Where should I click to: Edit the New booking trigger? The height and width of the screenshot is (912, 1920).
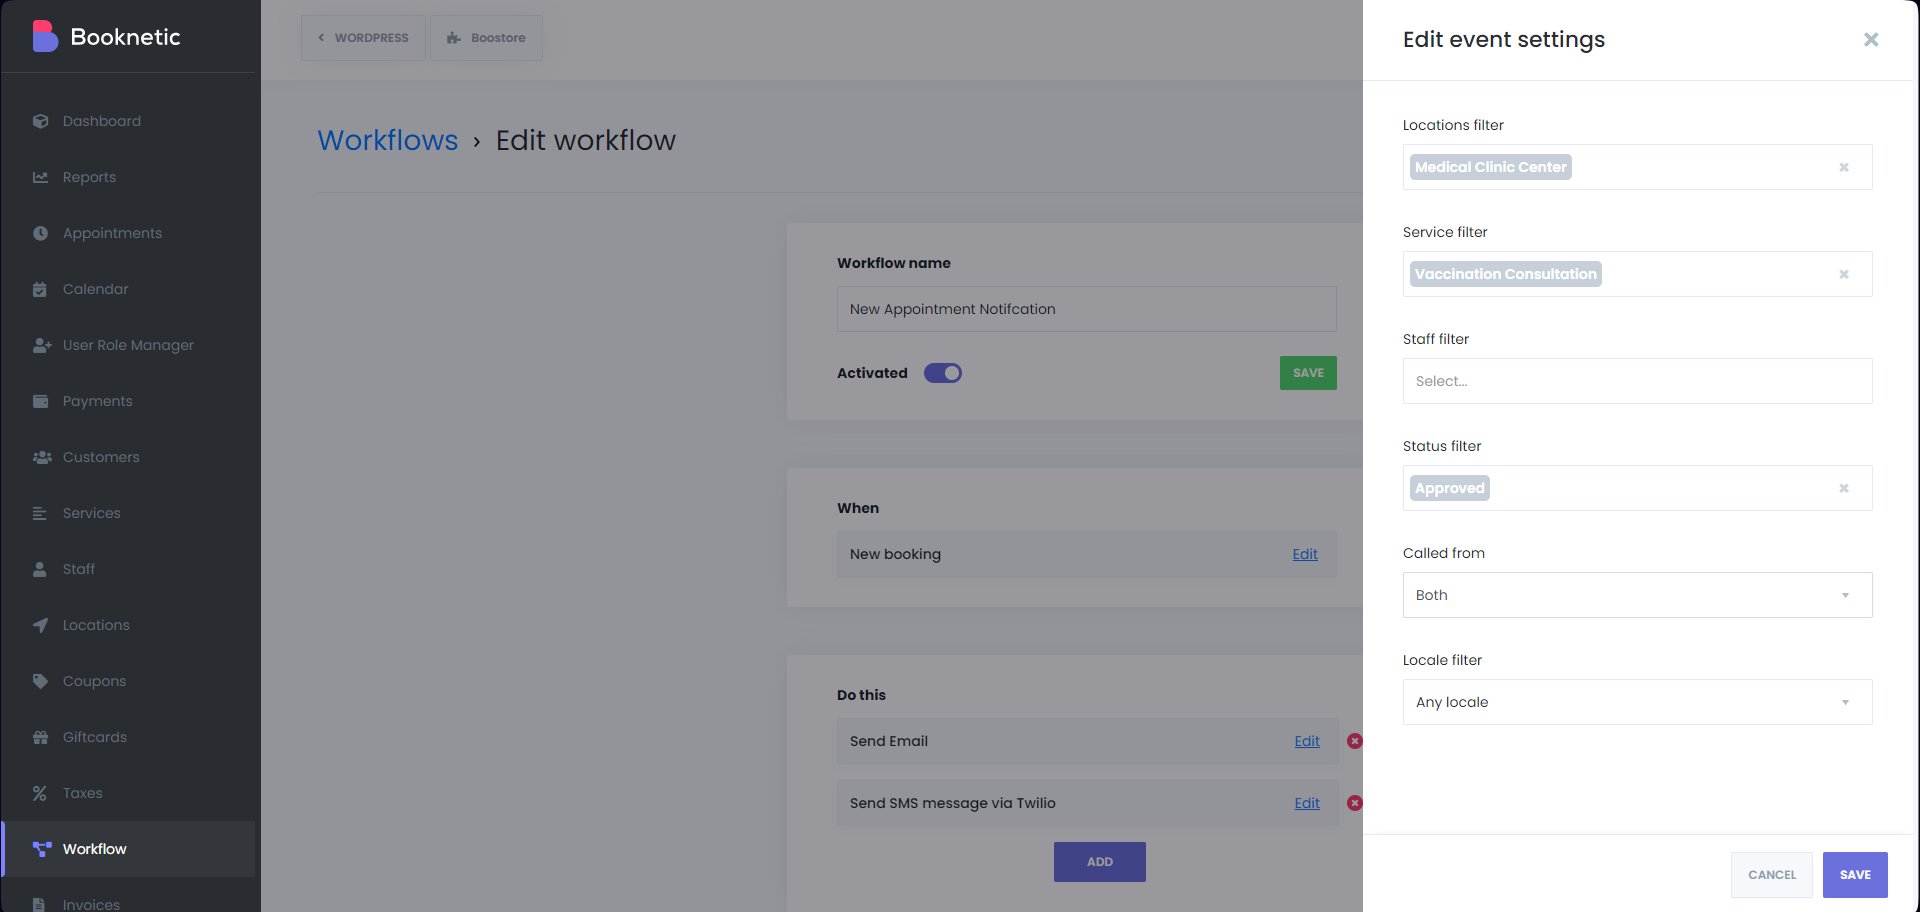(1305, 554)
